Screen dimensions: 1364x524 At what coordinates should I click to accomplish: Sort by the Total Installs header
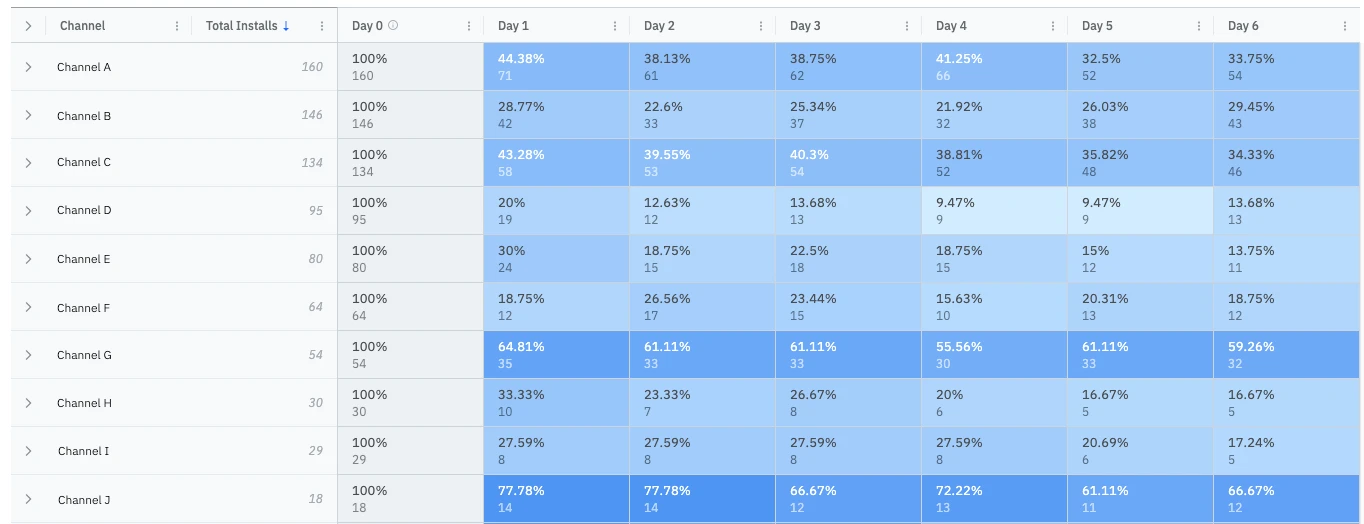point(241,26)
